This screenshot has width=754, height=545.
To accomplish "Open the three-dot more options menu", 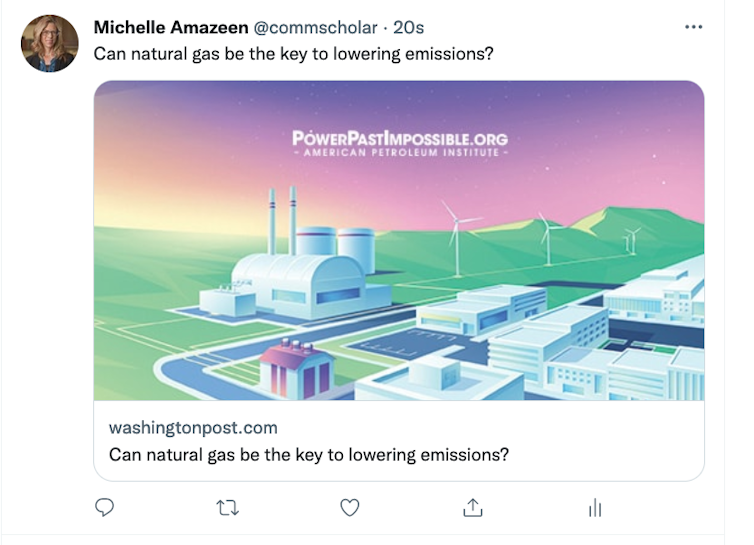I will [x=693, y=27].
